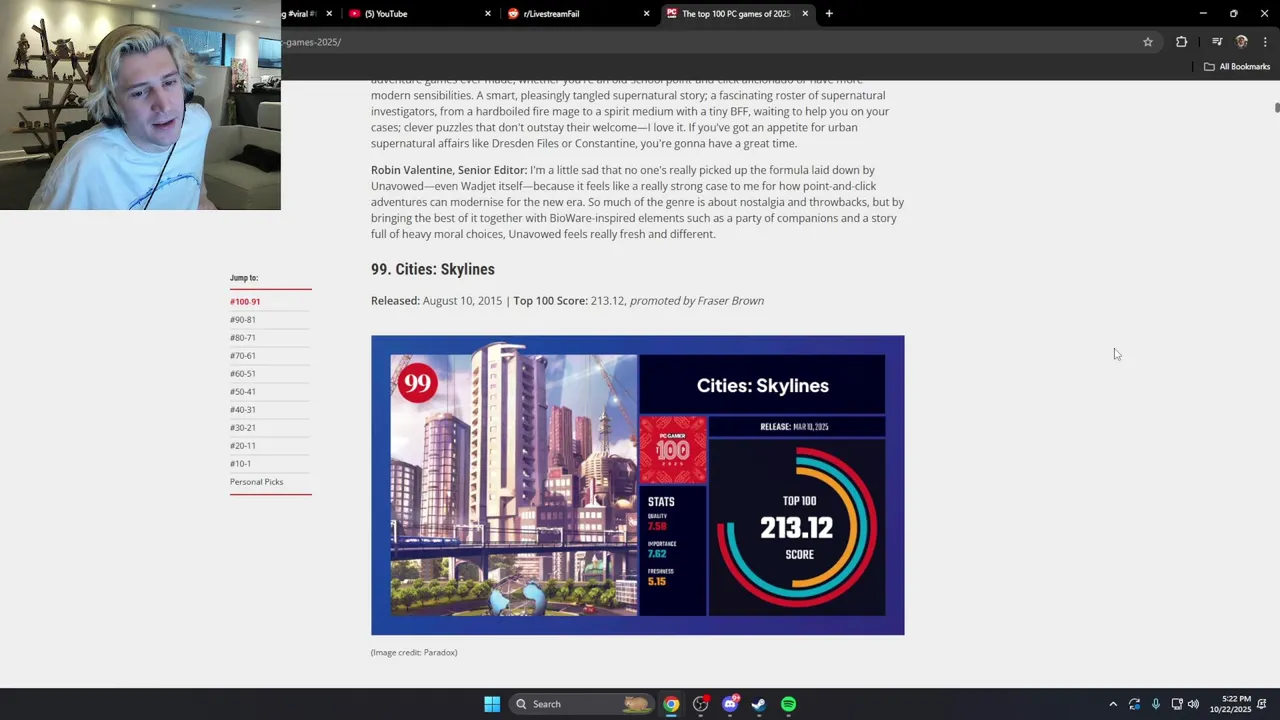Open the All Bookmarks folder
This screenshot has height=720, width=1280.
click(1237, 67)
